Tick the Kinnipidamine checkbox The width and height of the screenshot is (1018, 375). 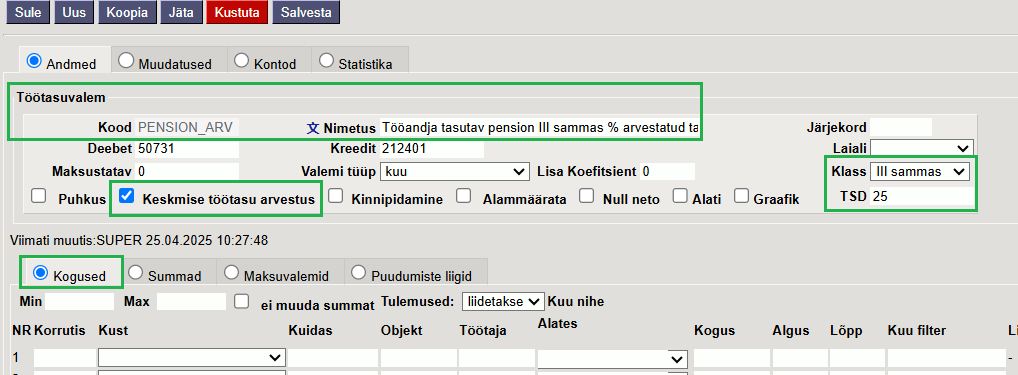click(x=336, y=196)
